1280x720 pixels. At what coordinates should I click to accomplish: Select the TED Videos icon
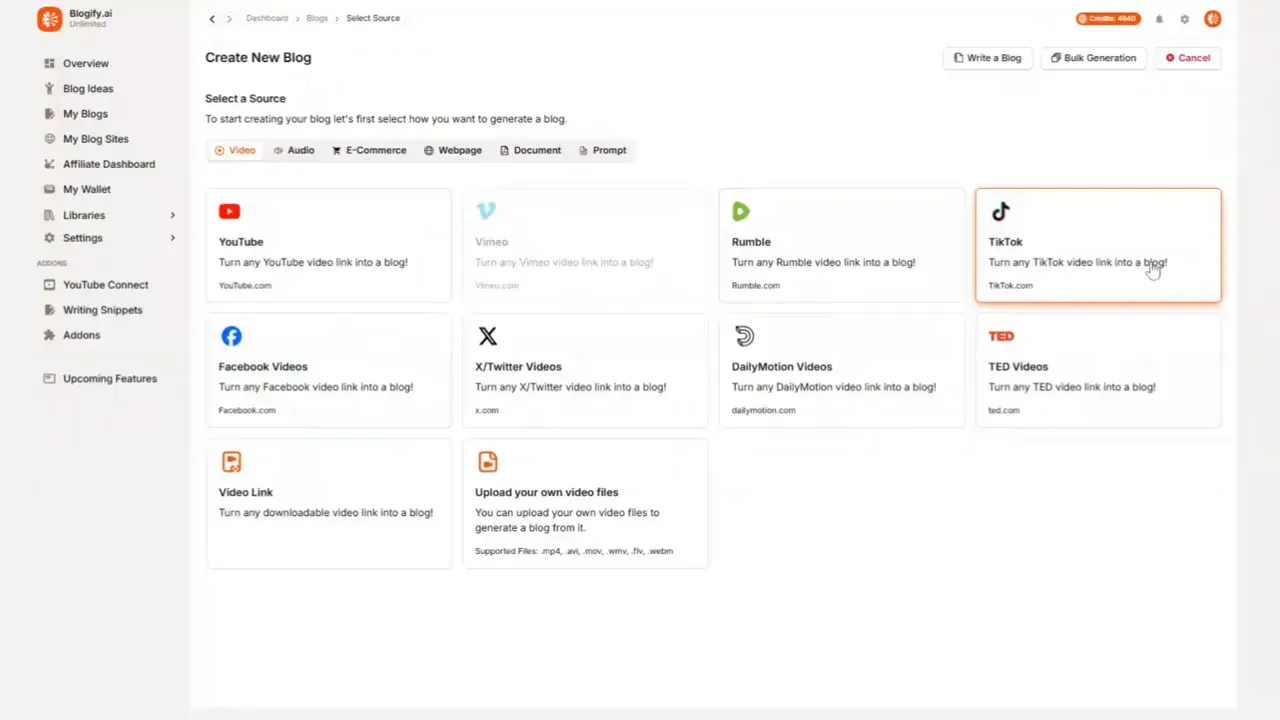tap(1001, 336)
